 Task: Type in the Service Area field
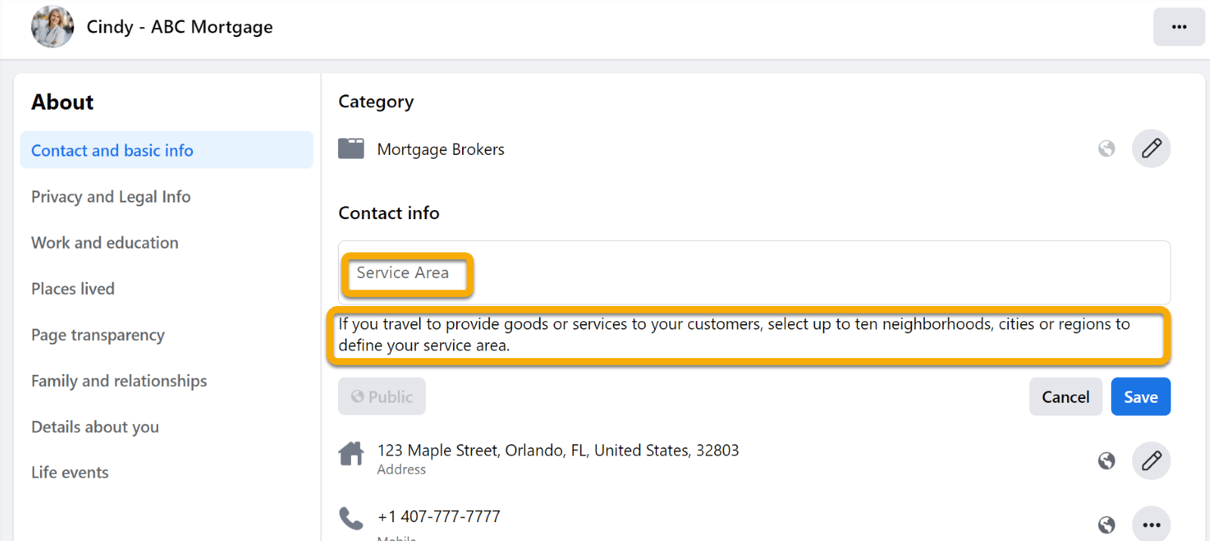pyautogui.click(x=754, y=273)
